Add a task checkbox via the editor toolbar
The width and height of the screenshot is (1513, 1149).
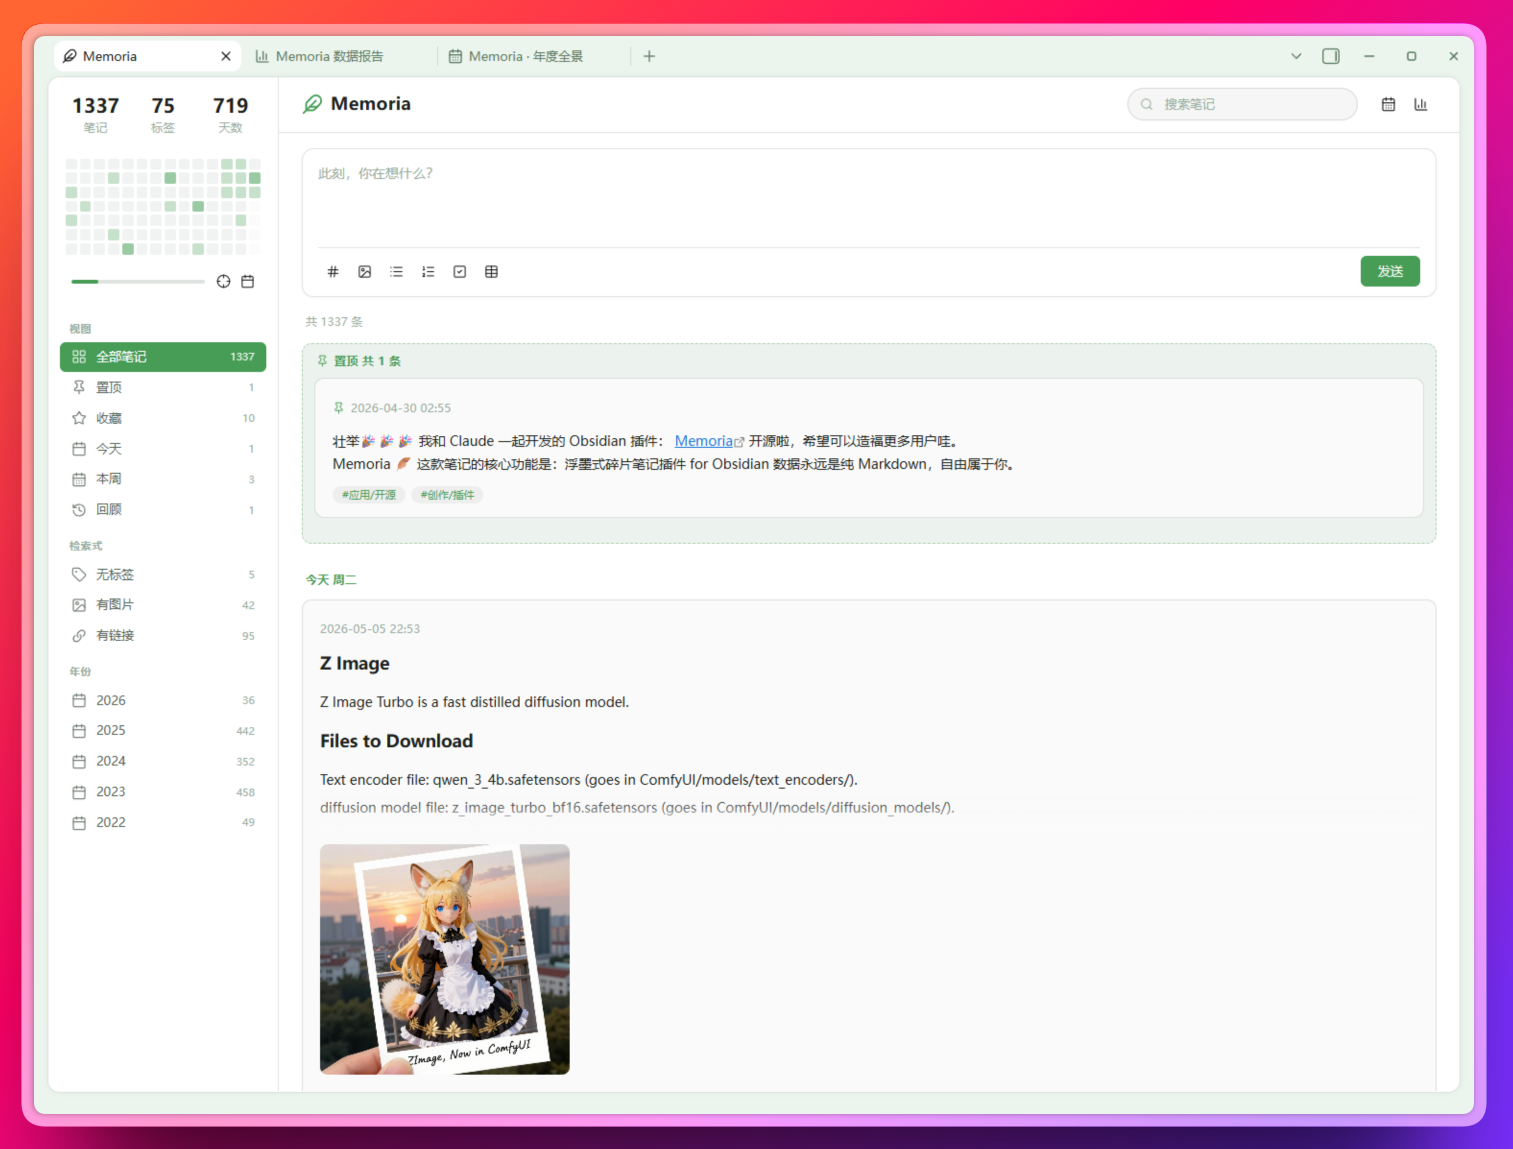pos(460,272)
